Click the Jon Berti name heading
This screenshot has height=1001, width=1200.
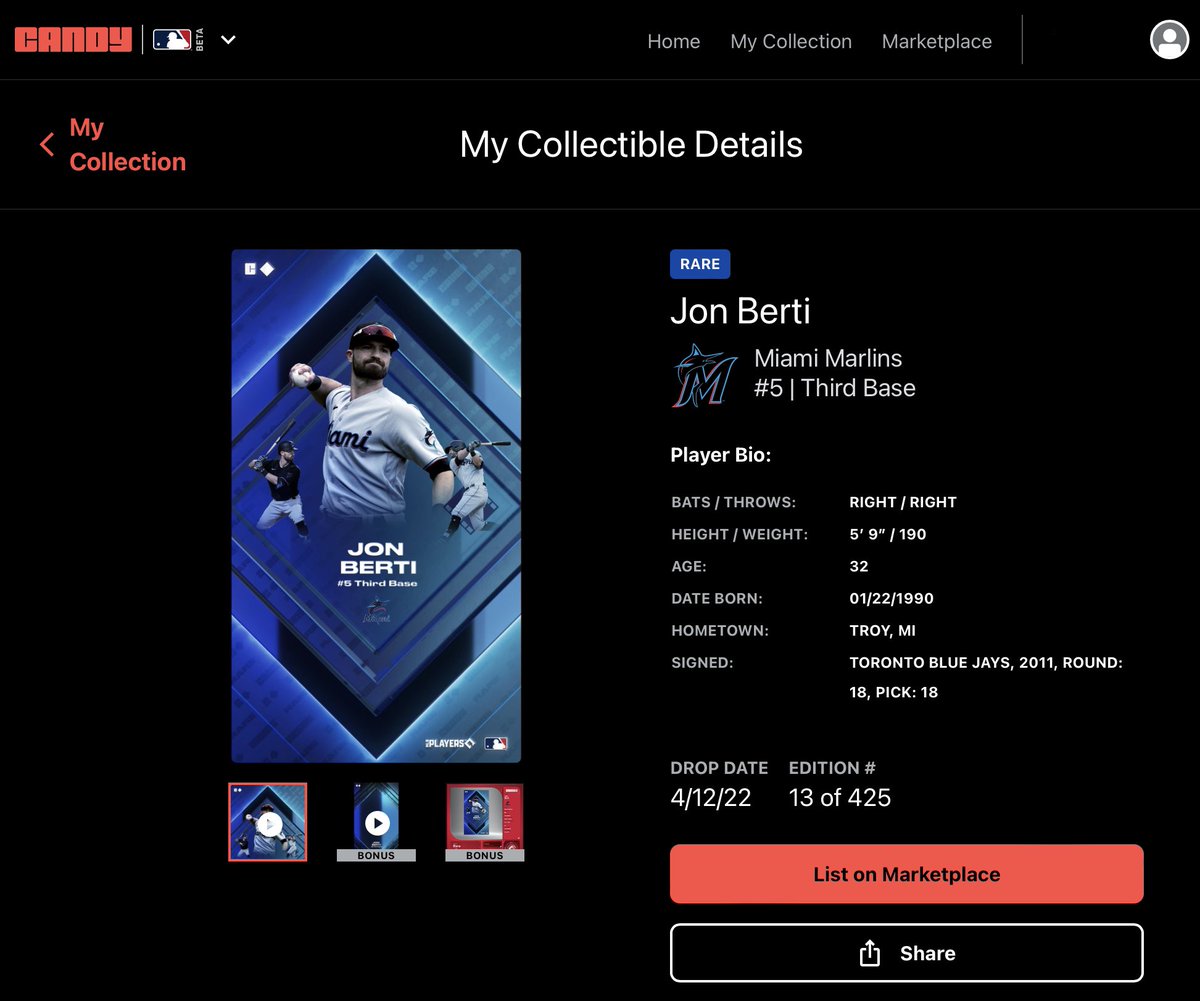tap(740, 311)
